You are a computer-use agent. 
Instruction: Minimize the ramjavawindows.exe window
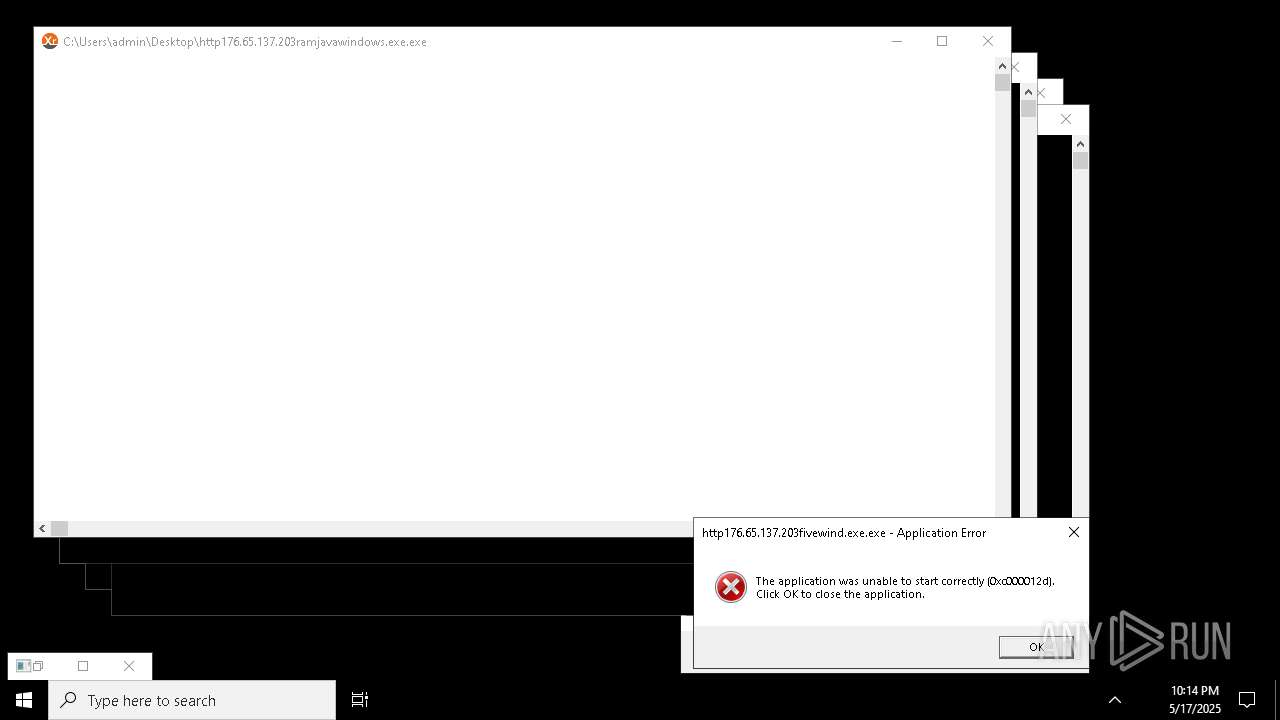897,41
